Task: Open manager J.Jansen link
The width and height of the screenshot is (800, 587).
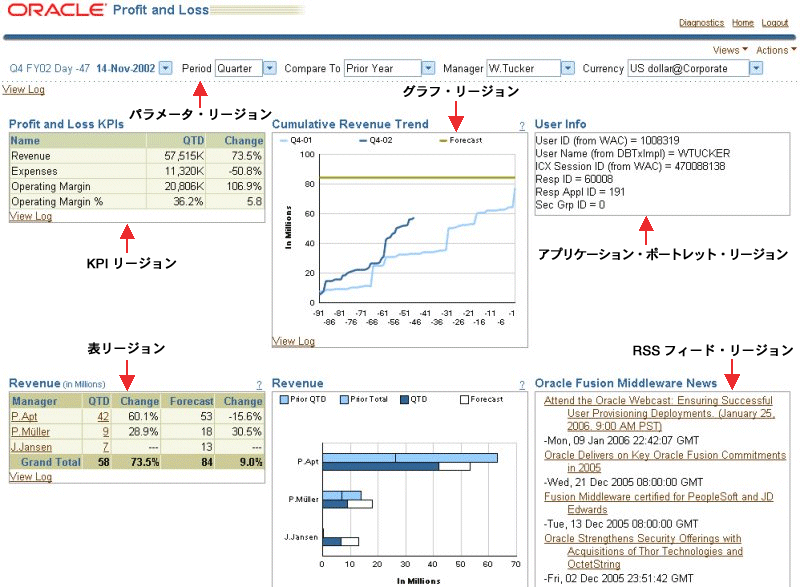Action: coord(32,447)
